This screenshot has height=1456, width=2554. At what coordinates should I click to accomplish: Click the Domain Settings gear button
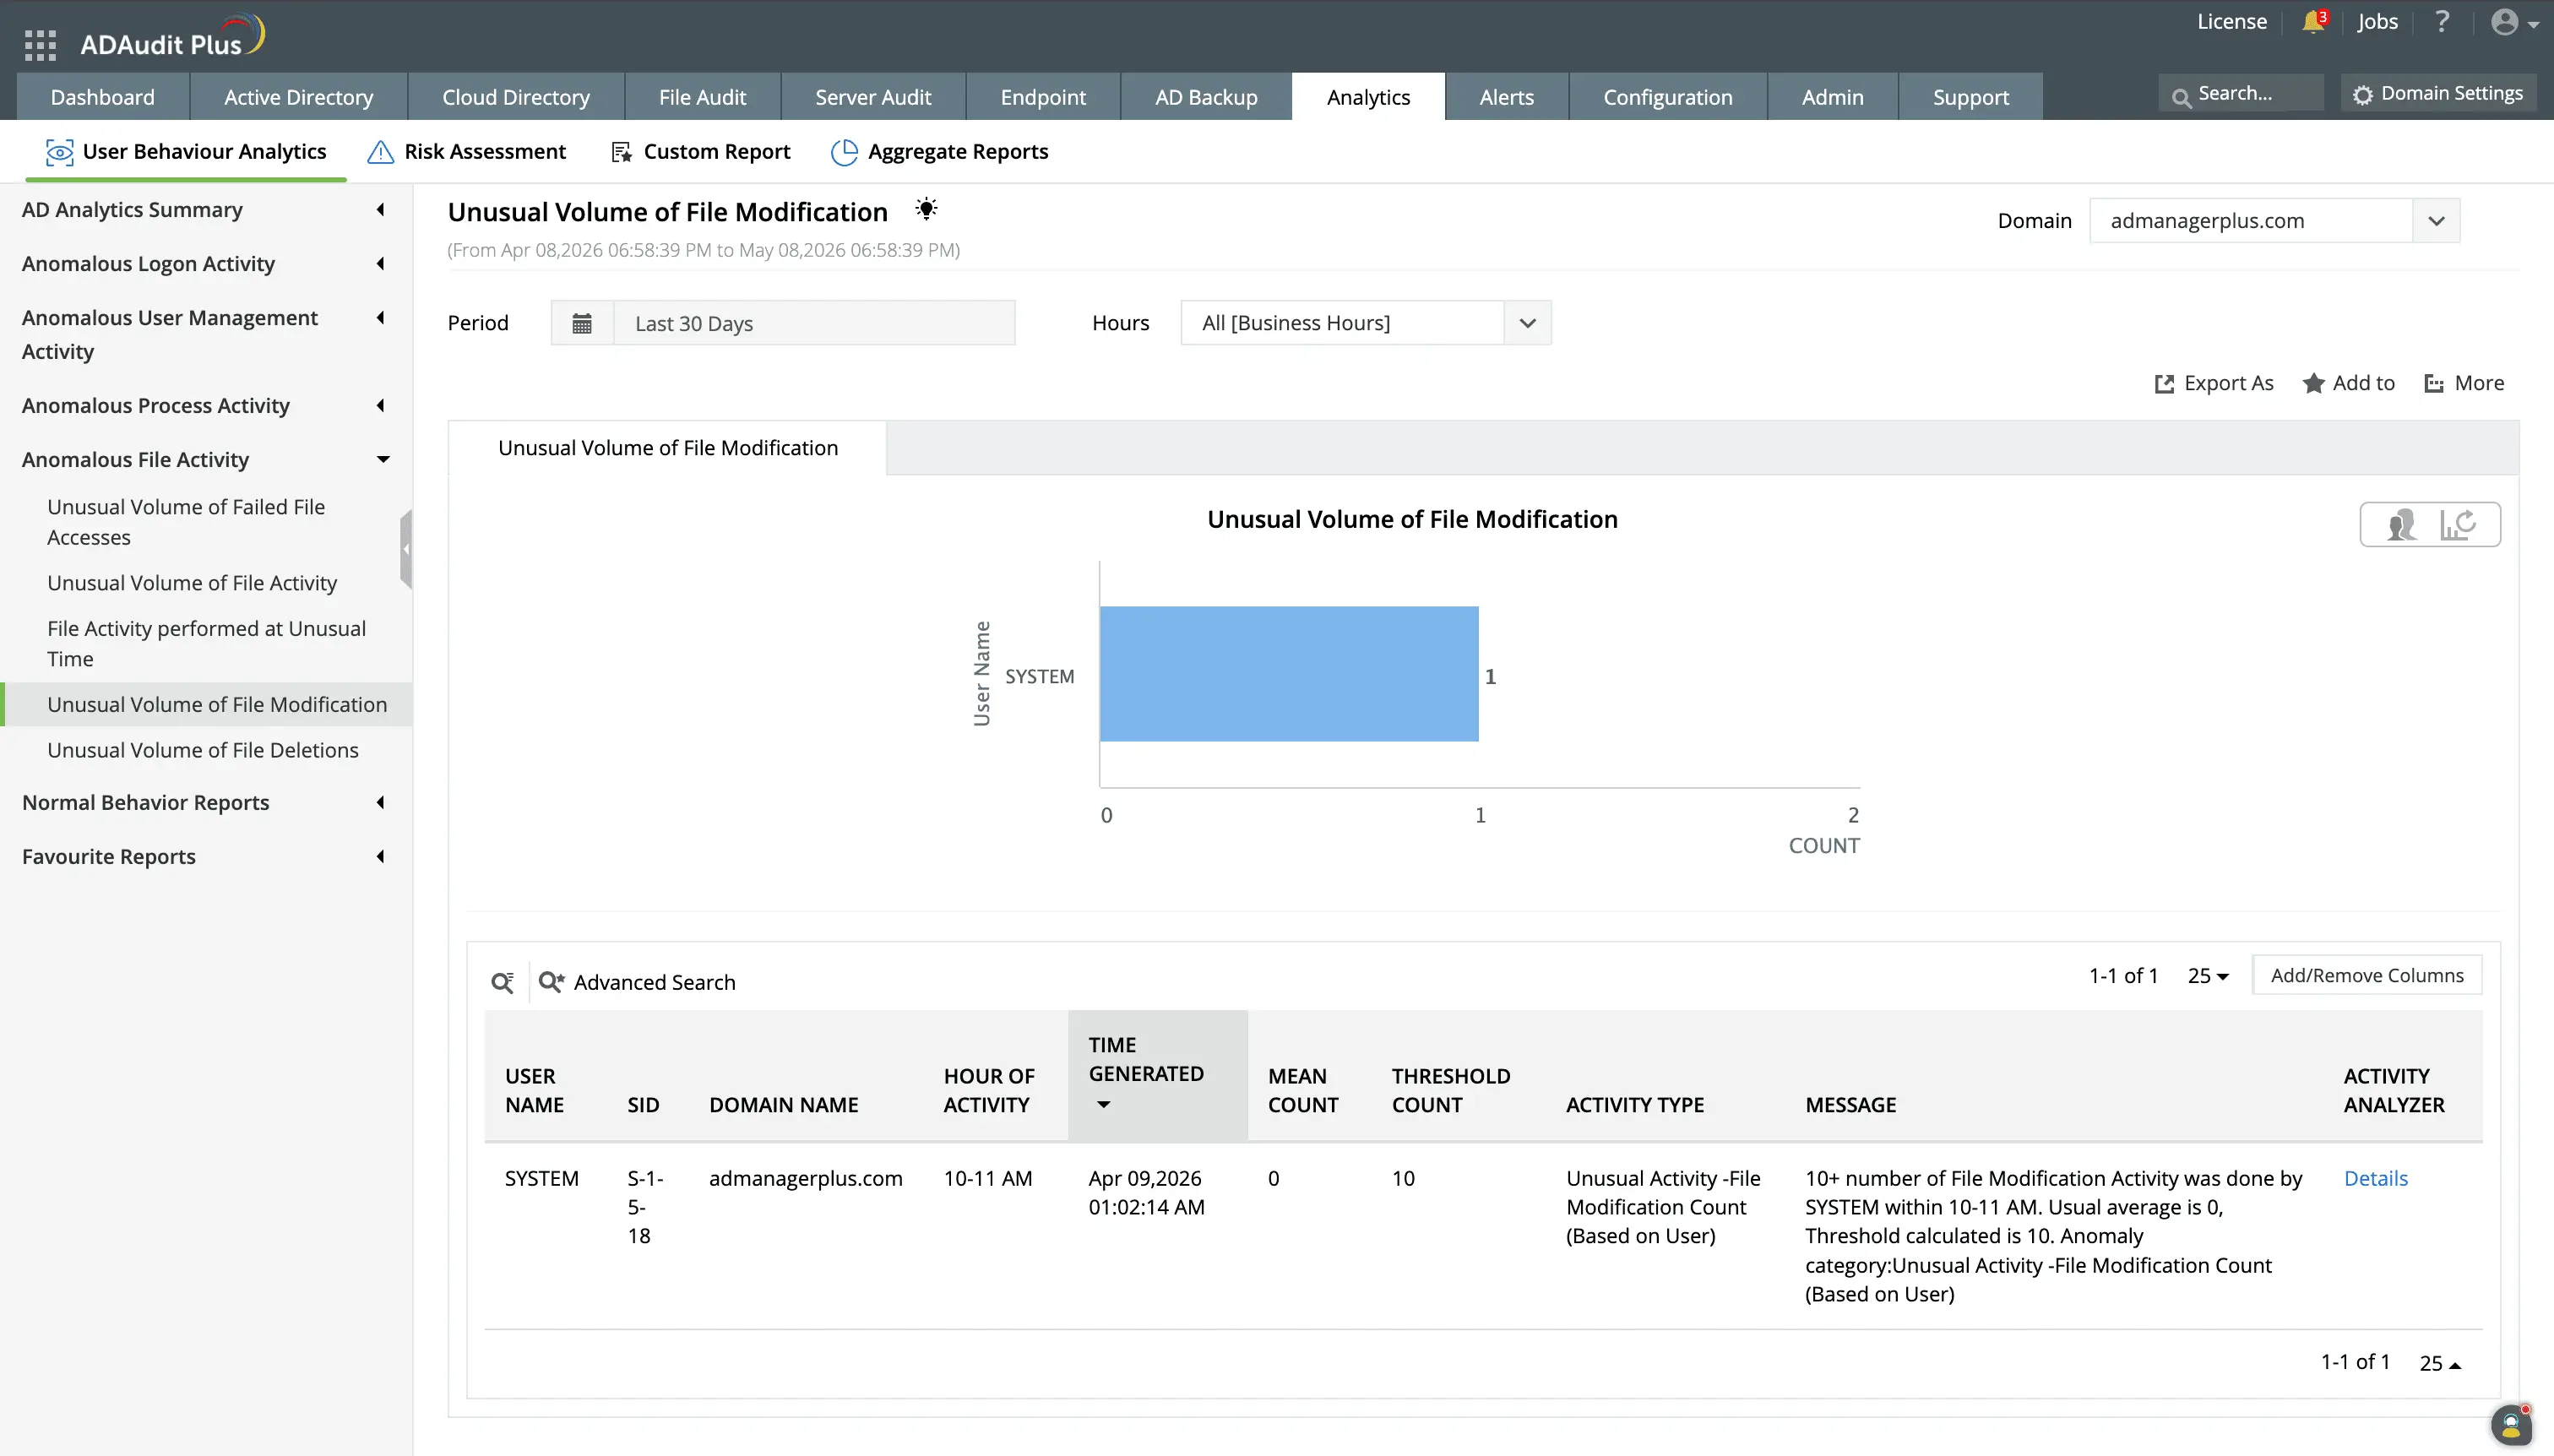(x=2438, y=94)
